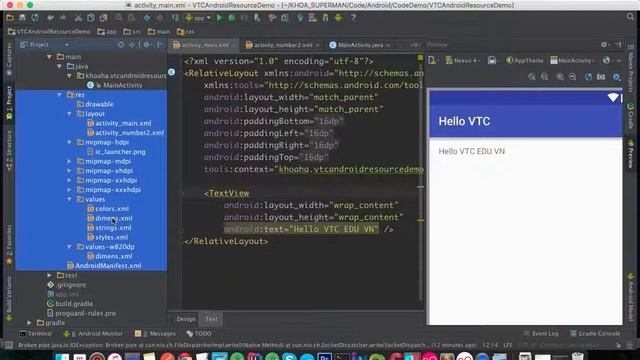
Task: Refresh the layout Preview
Action: click(588, 77)
